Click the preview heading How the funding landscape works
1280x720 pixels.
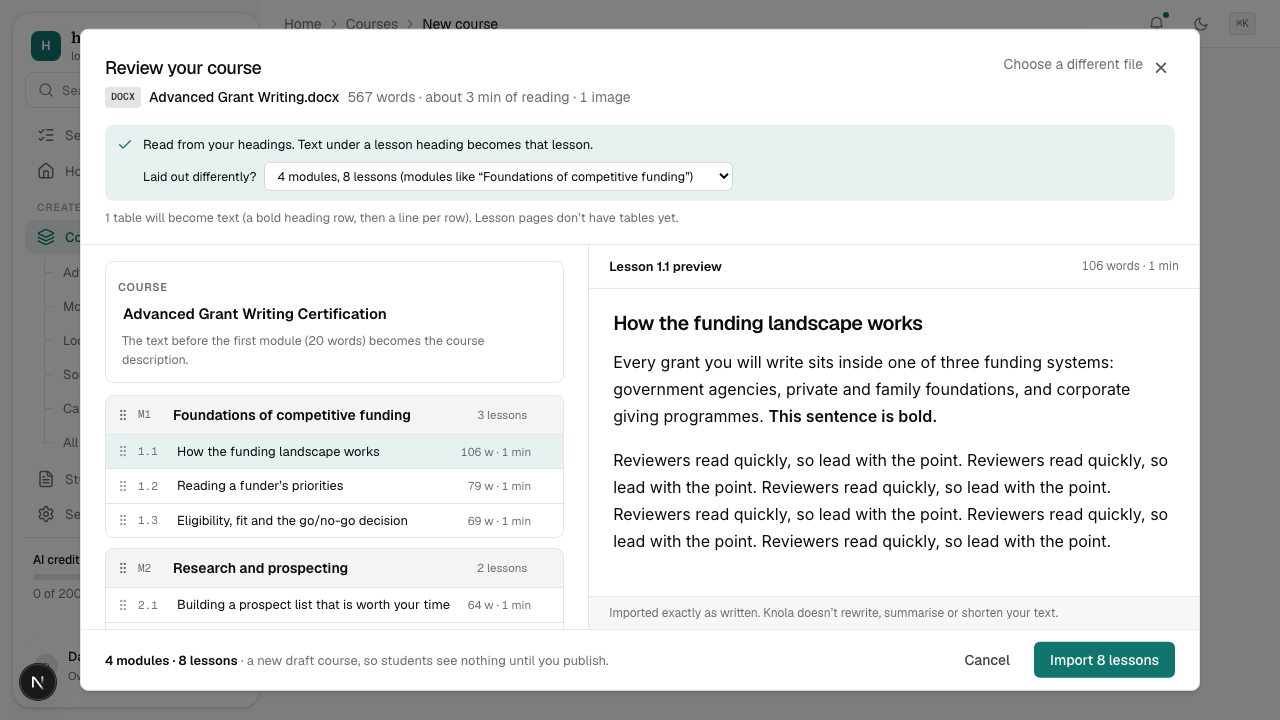click(x=768, y=323)
